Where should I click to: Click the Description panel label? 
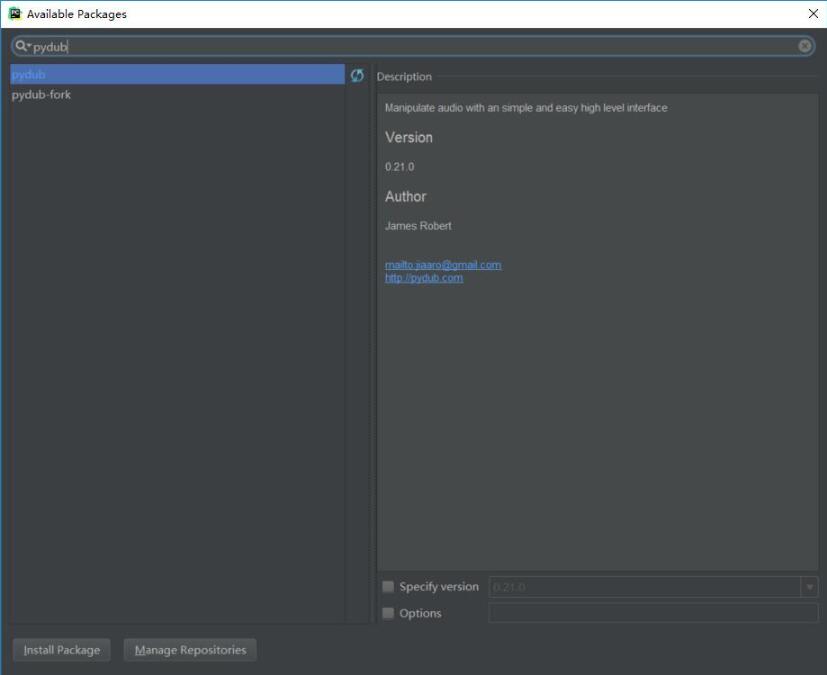pyautogui.click(x=404, y=76)
